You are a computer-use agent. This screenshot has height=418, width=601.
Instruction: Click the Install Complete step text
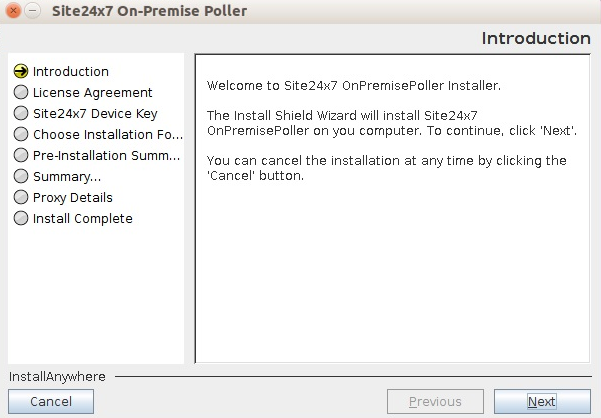[x=83, y=219]
